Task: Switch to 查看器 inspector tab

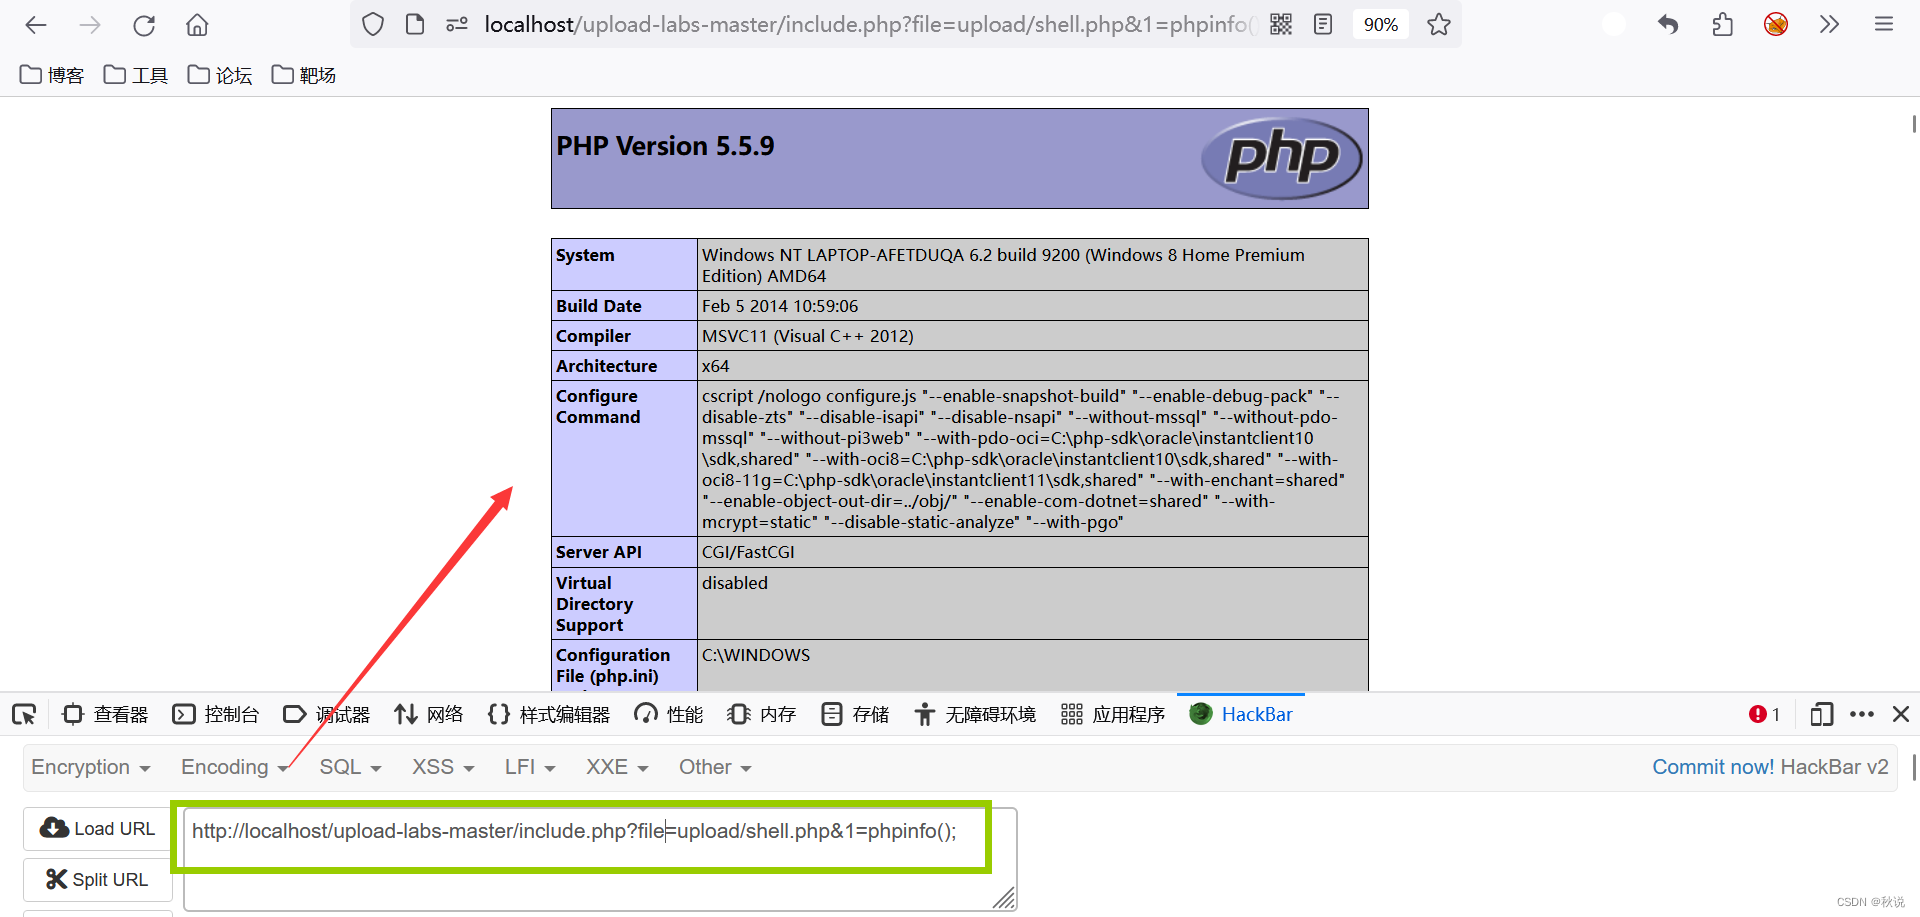Action: [x=105, y=714]
